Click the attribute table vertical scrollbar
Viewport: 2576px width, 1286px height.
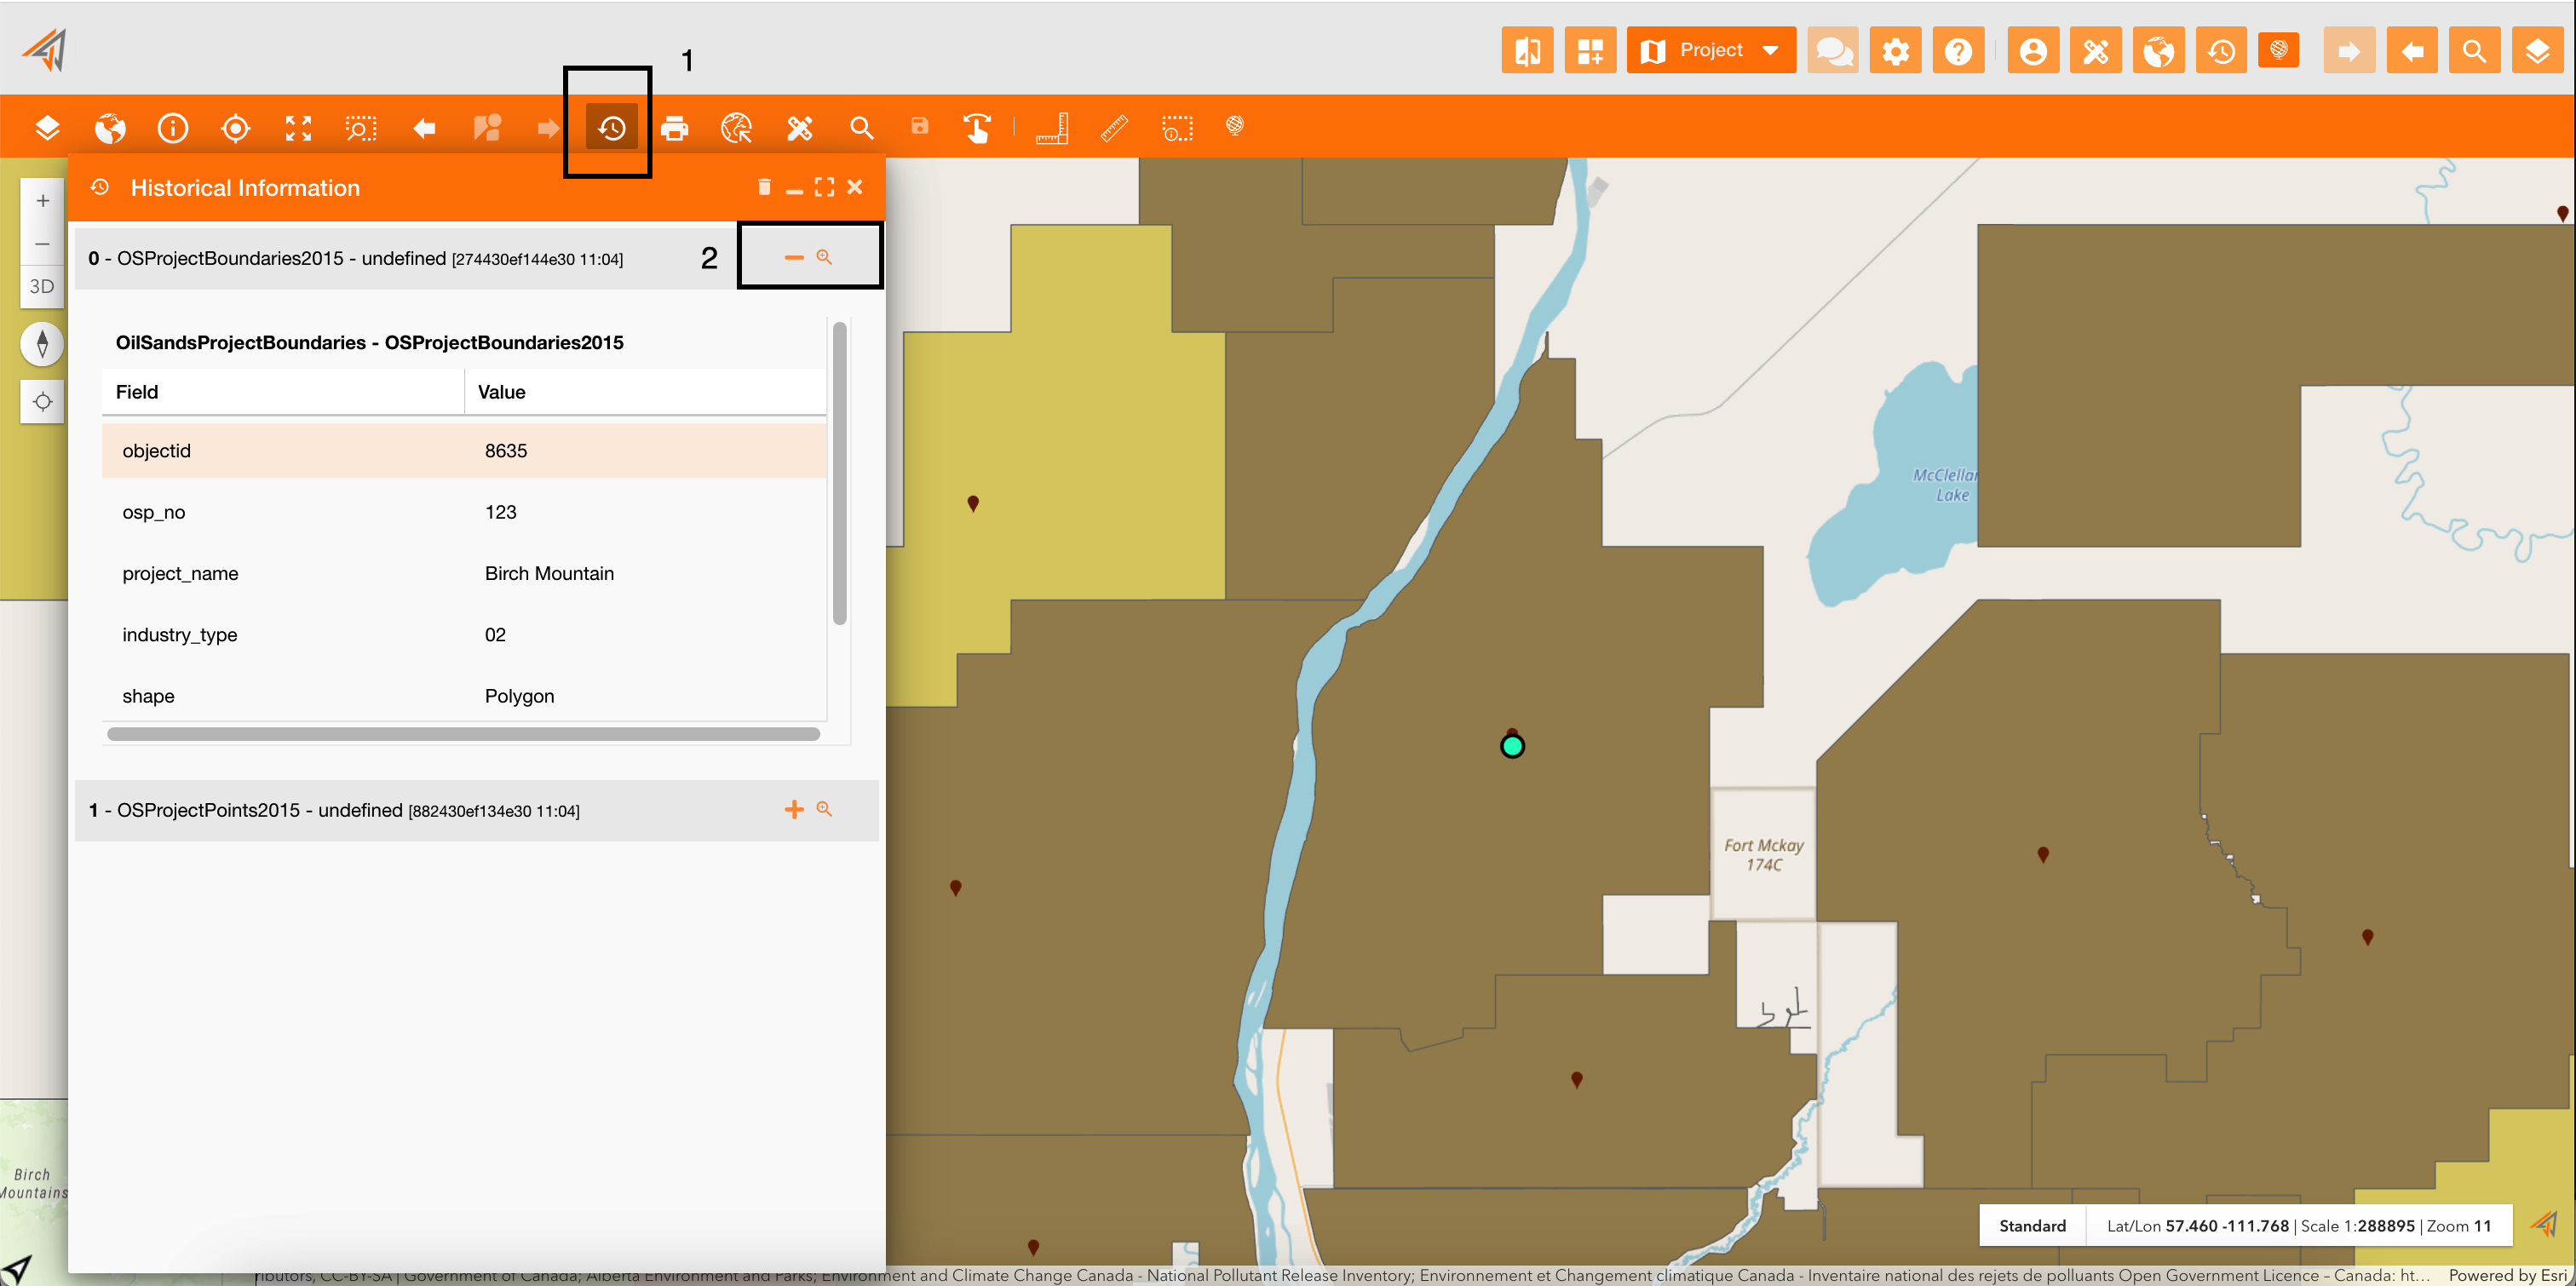coord(840,473)
